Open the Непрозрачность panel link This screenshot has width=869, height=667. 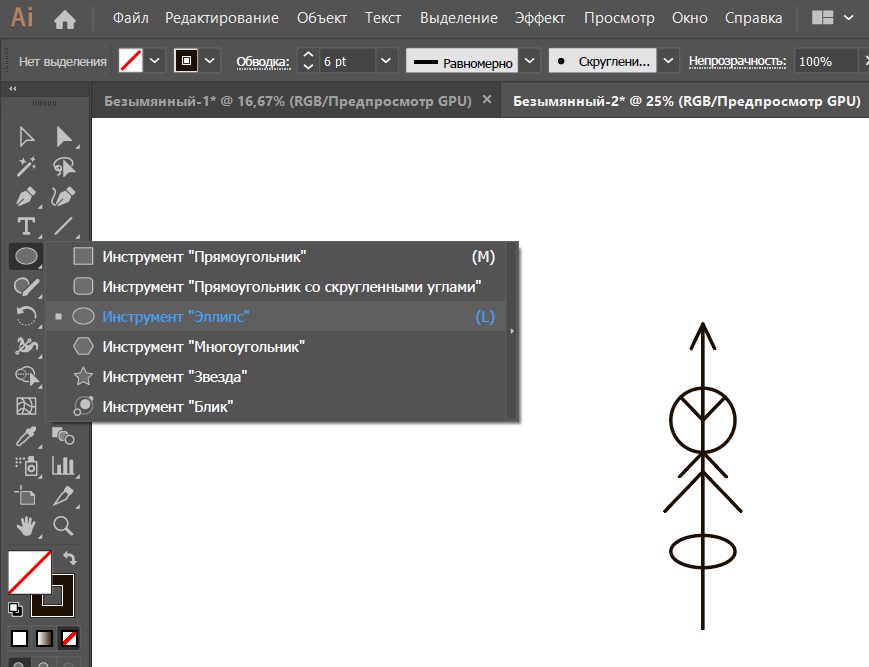737,61
